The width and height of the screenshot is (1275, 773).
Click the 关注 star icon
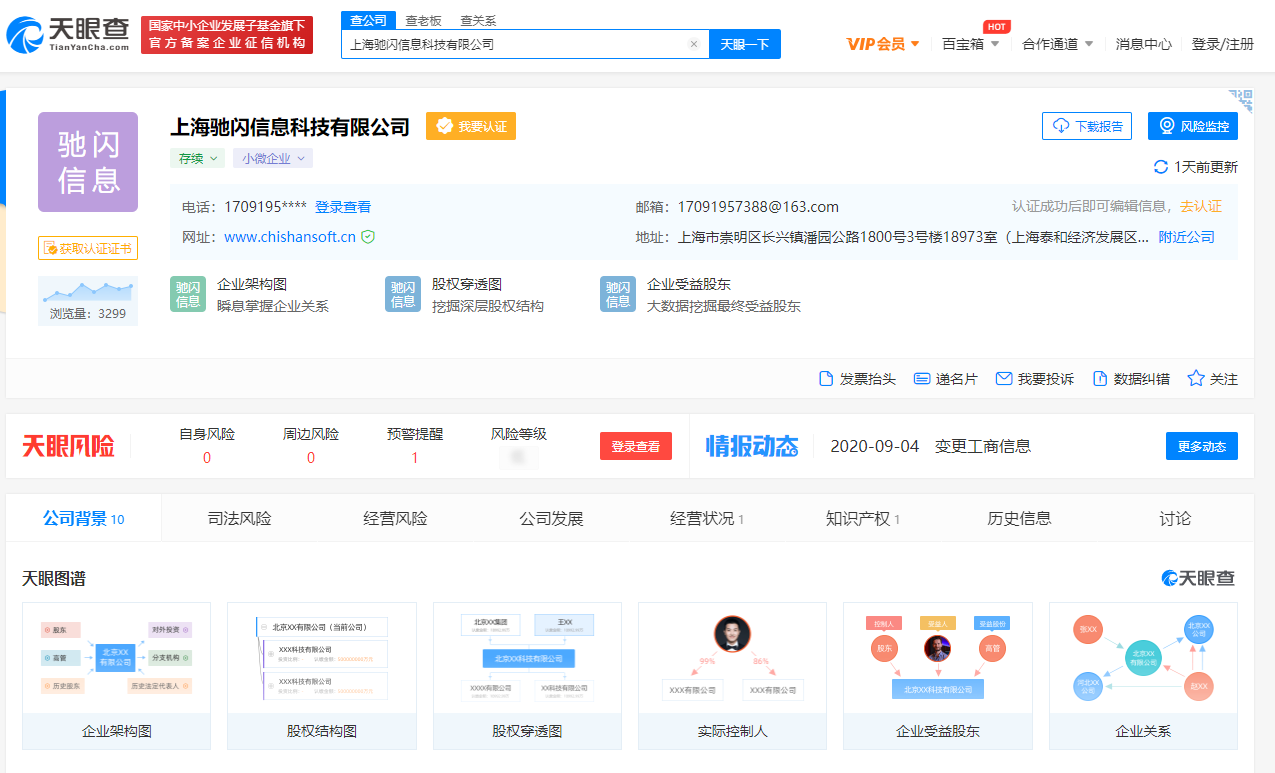coord(1195,379)
